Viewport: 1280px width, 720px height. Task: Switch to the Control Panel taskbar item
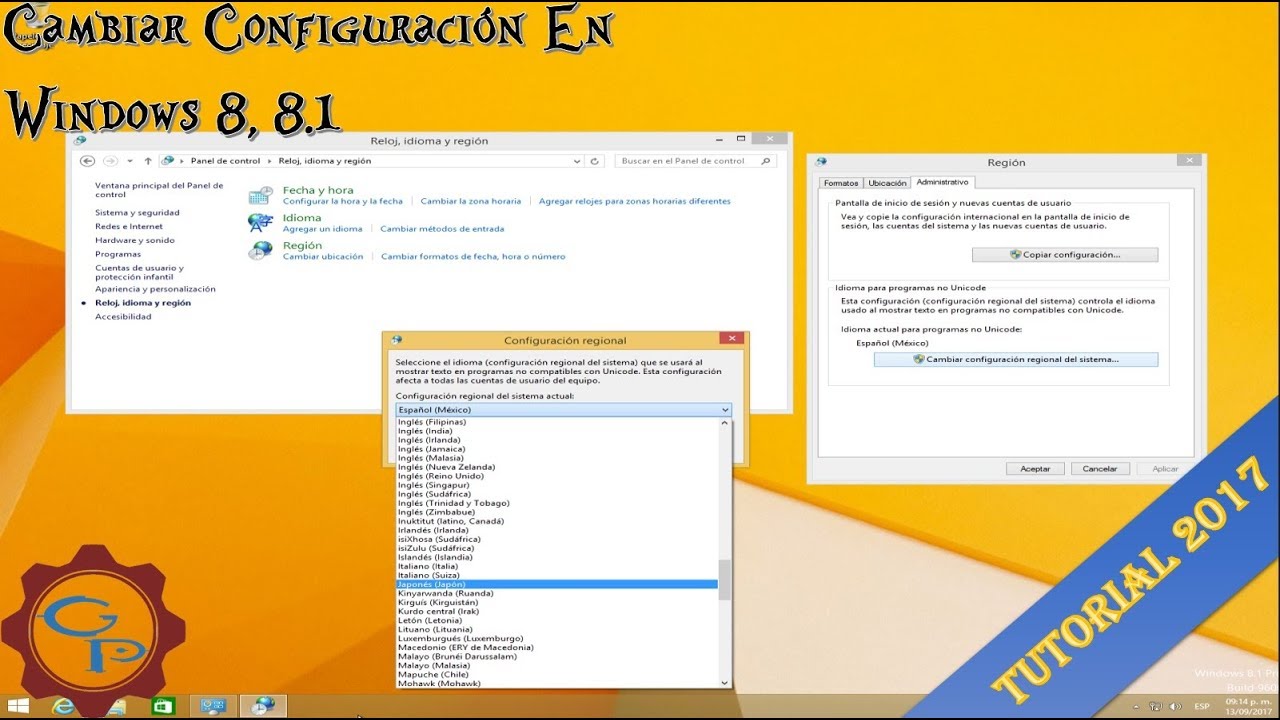coord(213,706)
